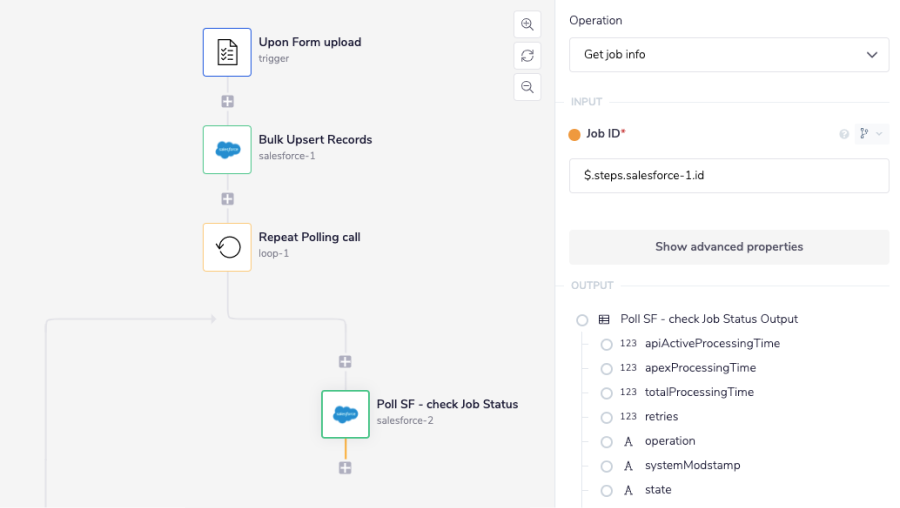Select the Upon Form upload trigger step icon
The image size is (900, 508).
coord(227,52)
